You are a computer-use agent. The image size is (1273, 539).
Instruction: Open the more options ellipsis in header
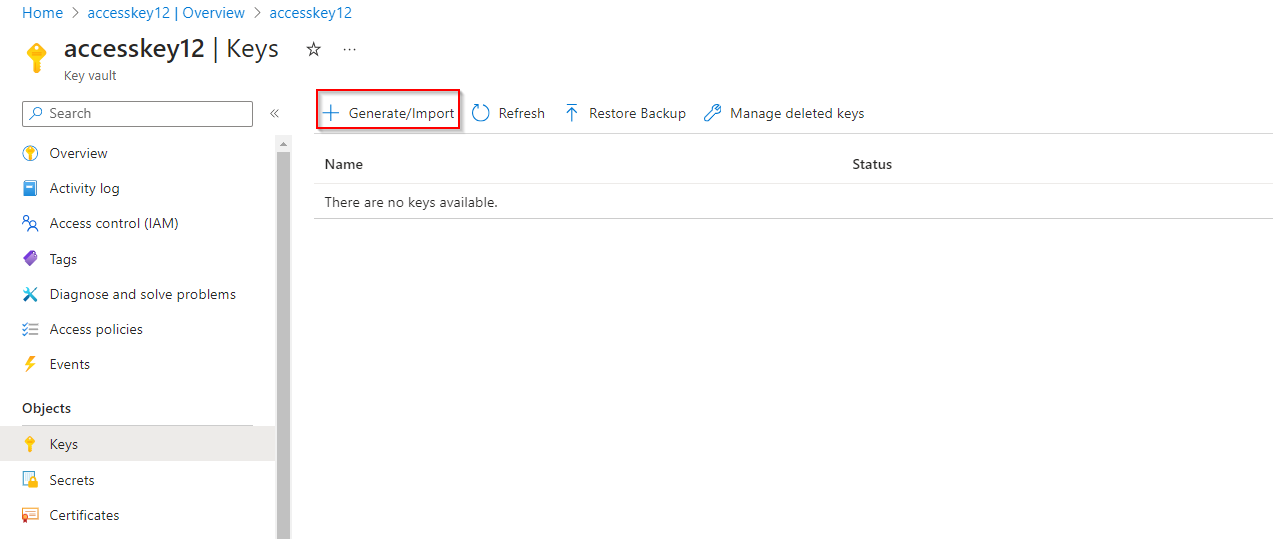point(349,49)
